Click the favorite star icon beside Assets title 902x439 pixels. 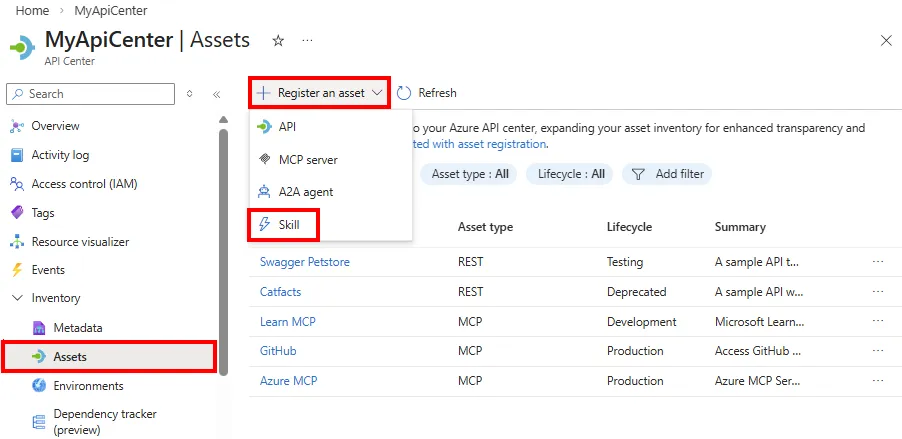tap(278, 41)
